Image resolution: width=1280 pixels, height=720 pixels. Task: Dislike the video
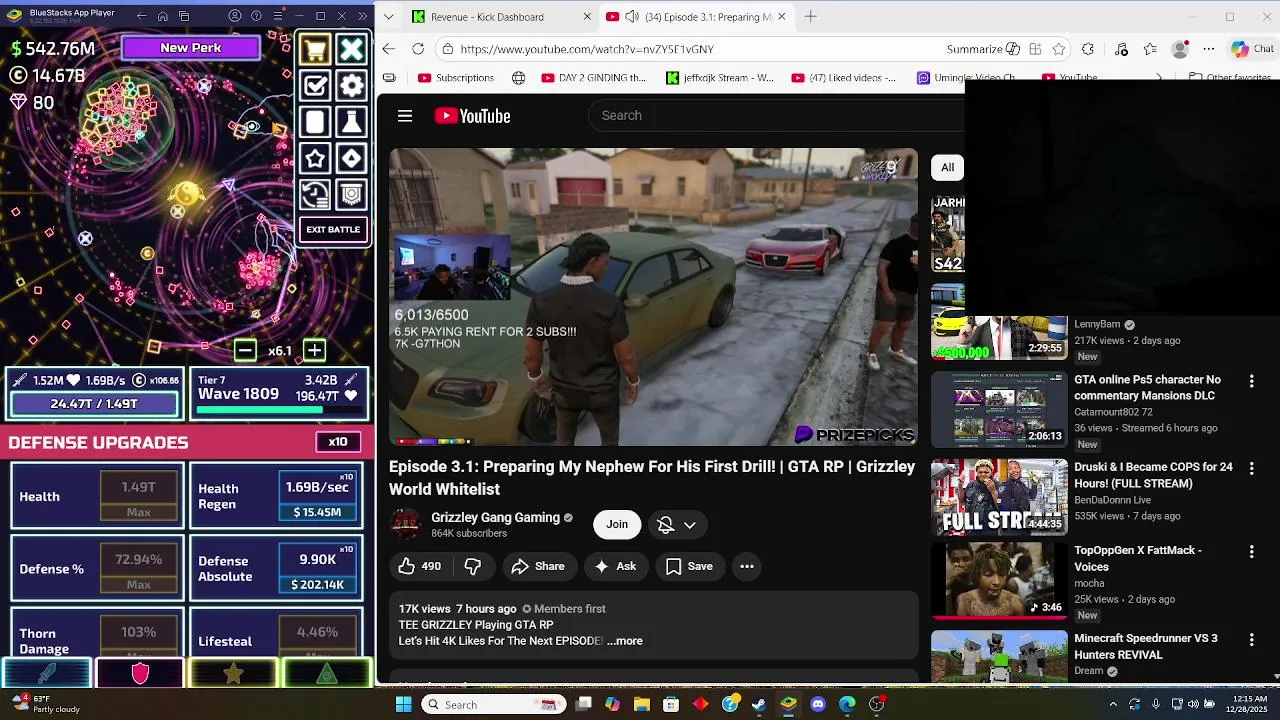(x=473, y=566)
